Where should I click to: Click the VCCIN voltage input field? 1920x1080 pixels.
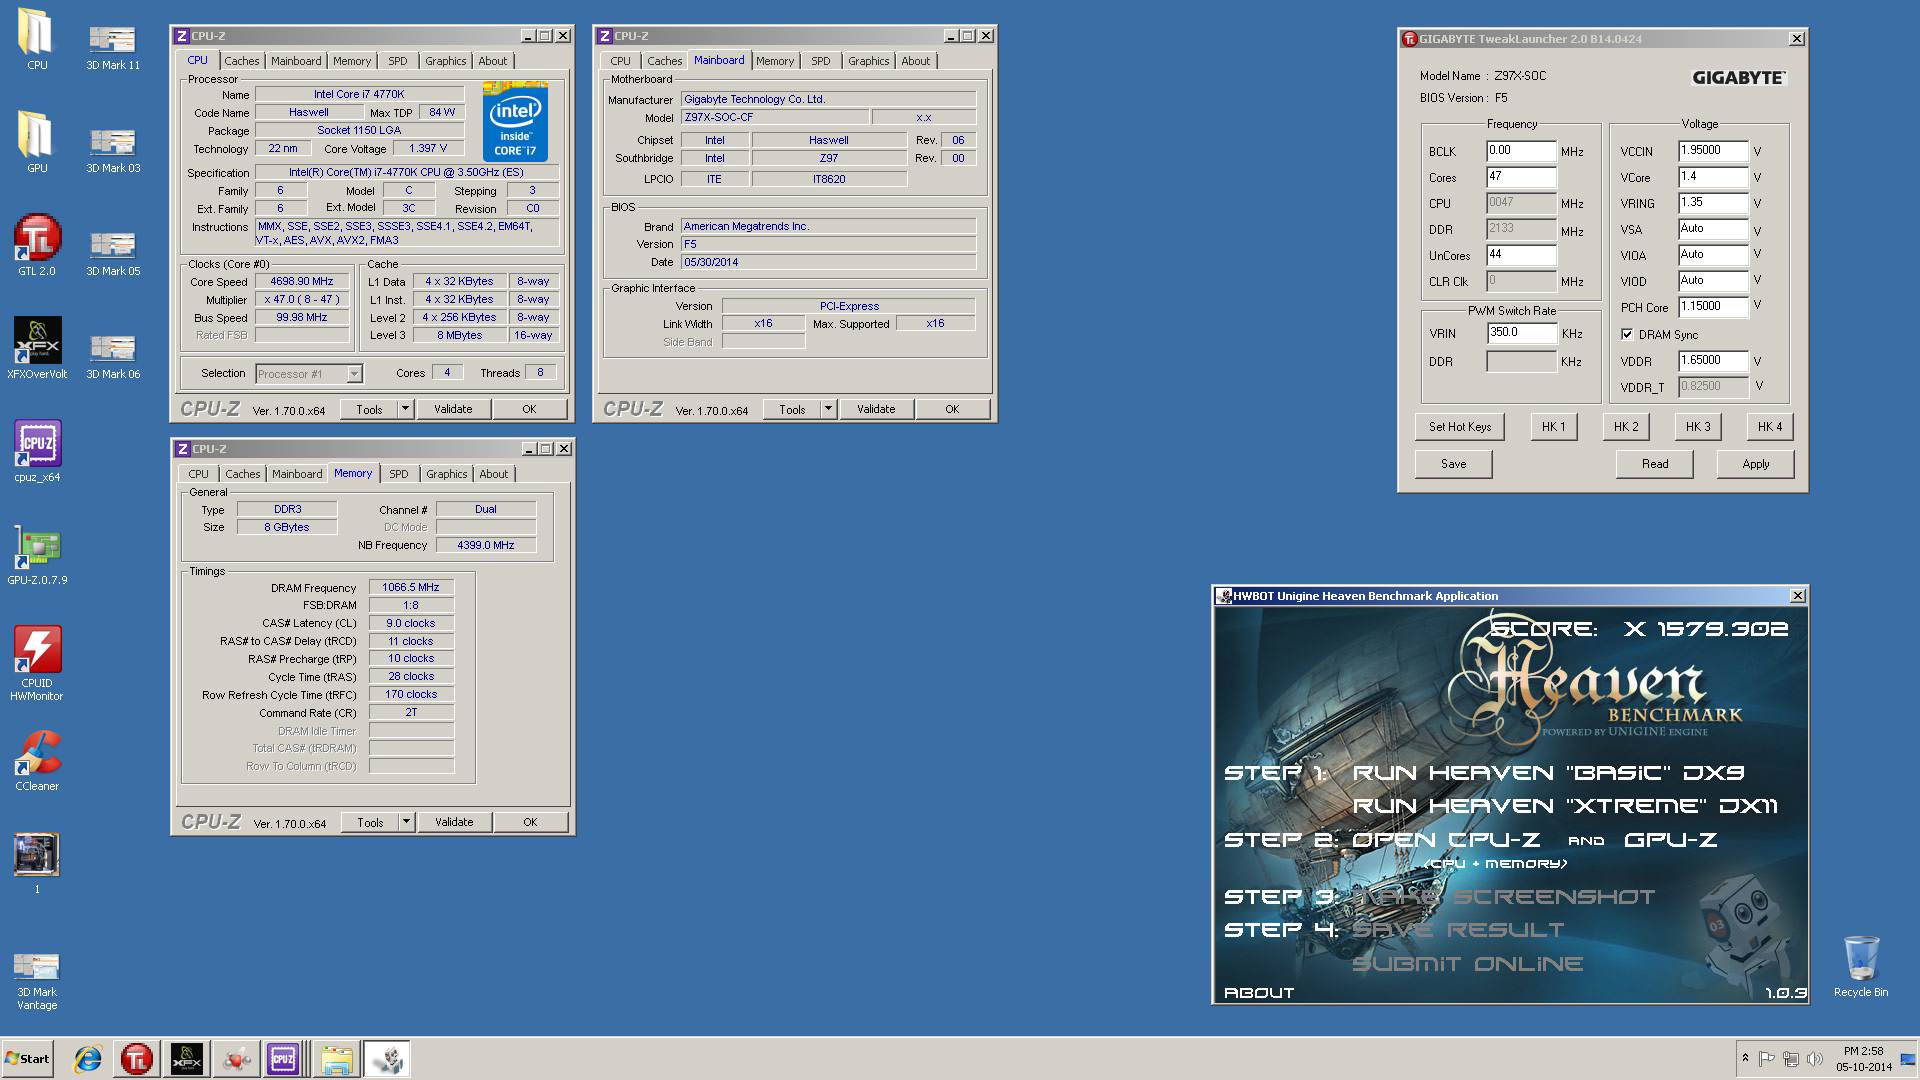(1713, 151)
